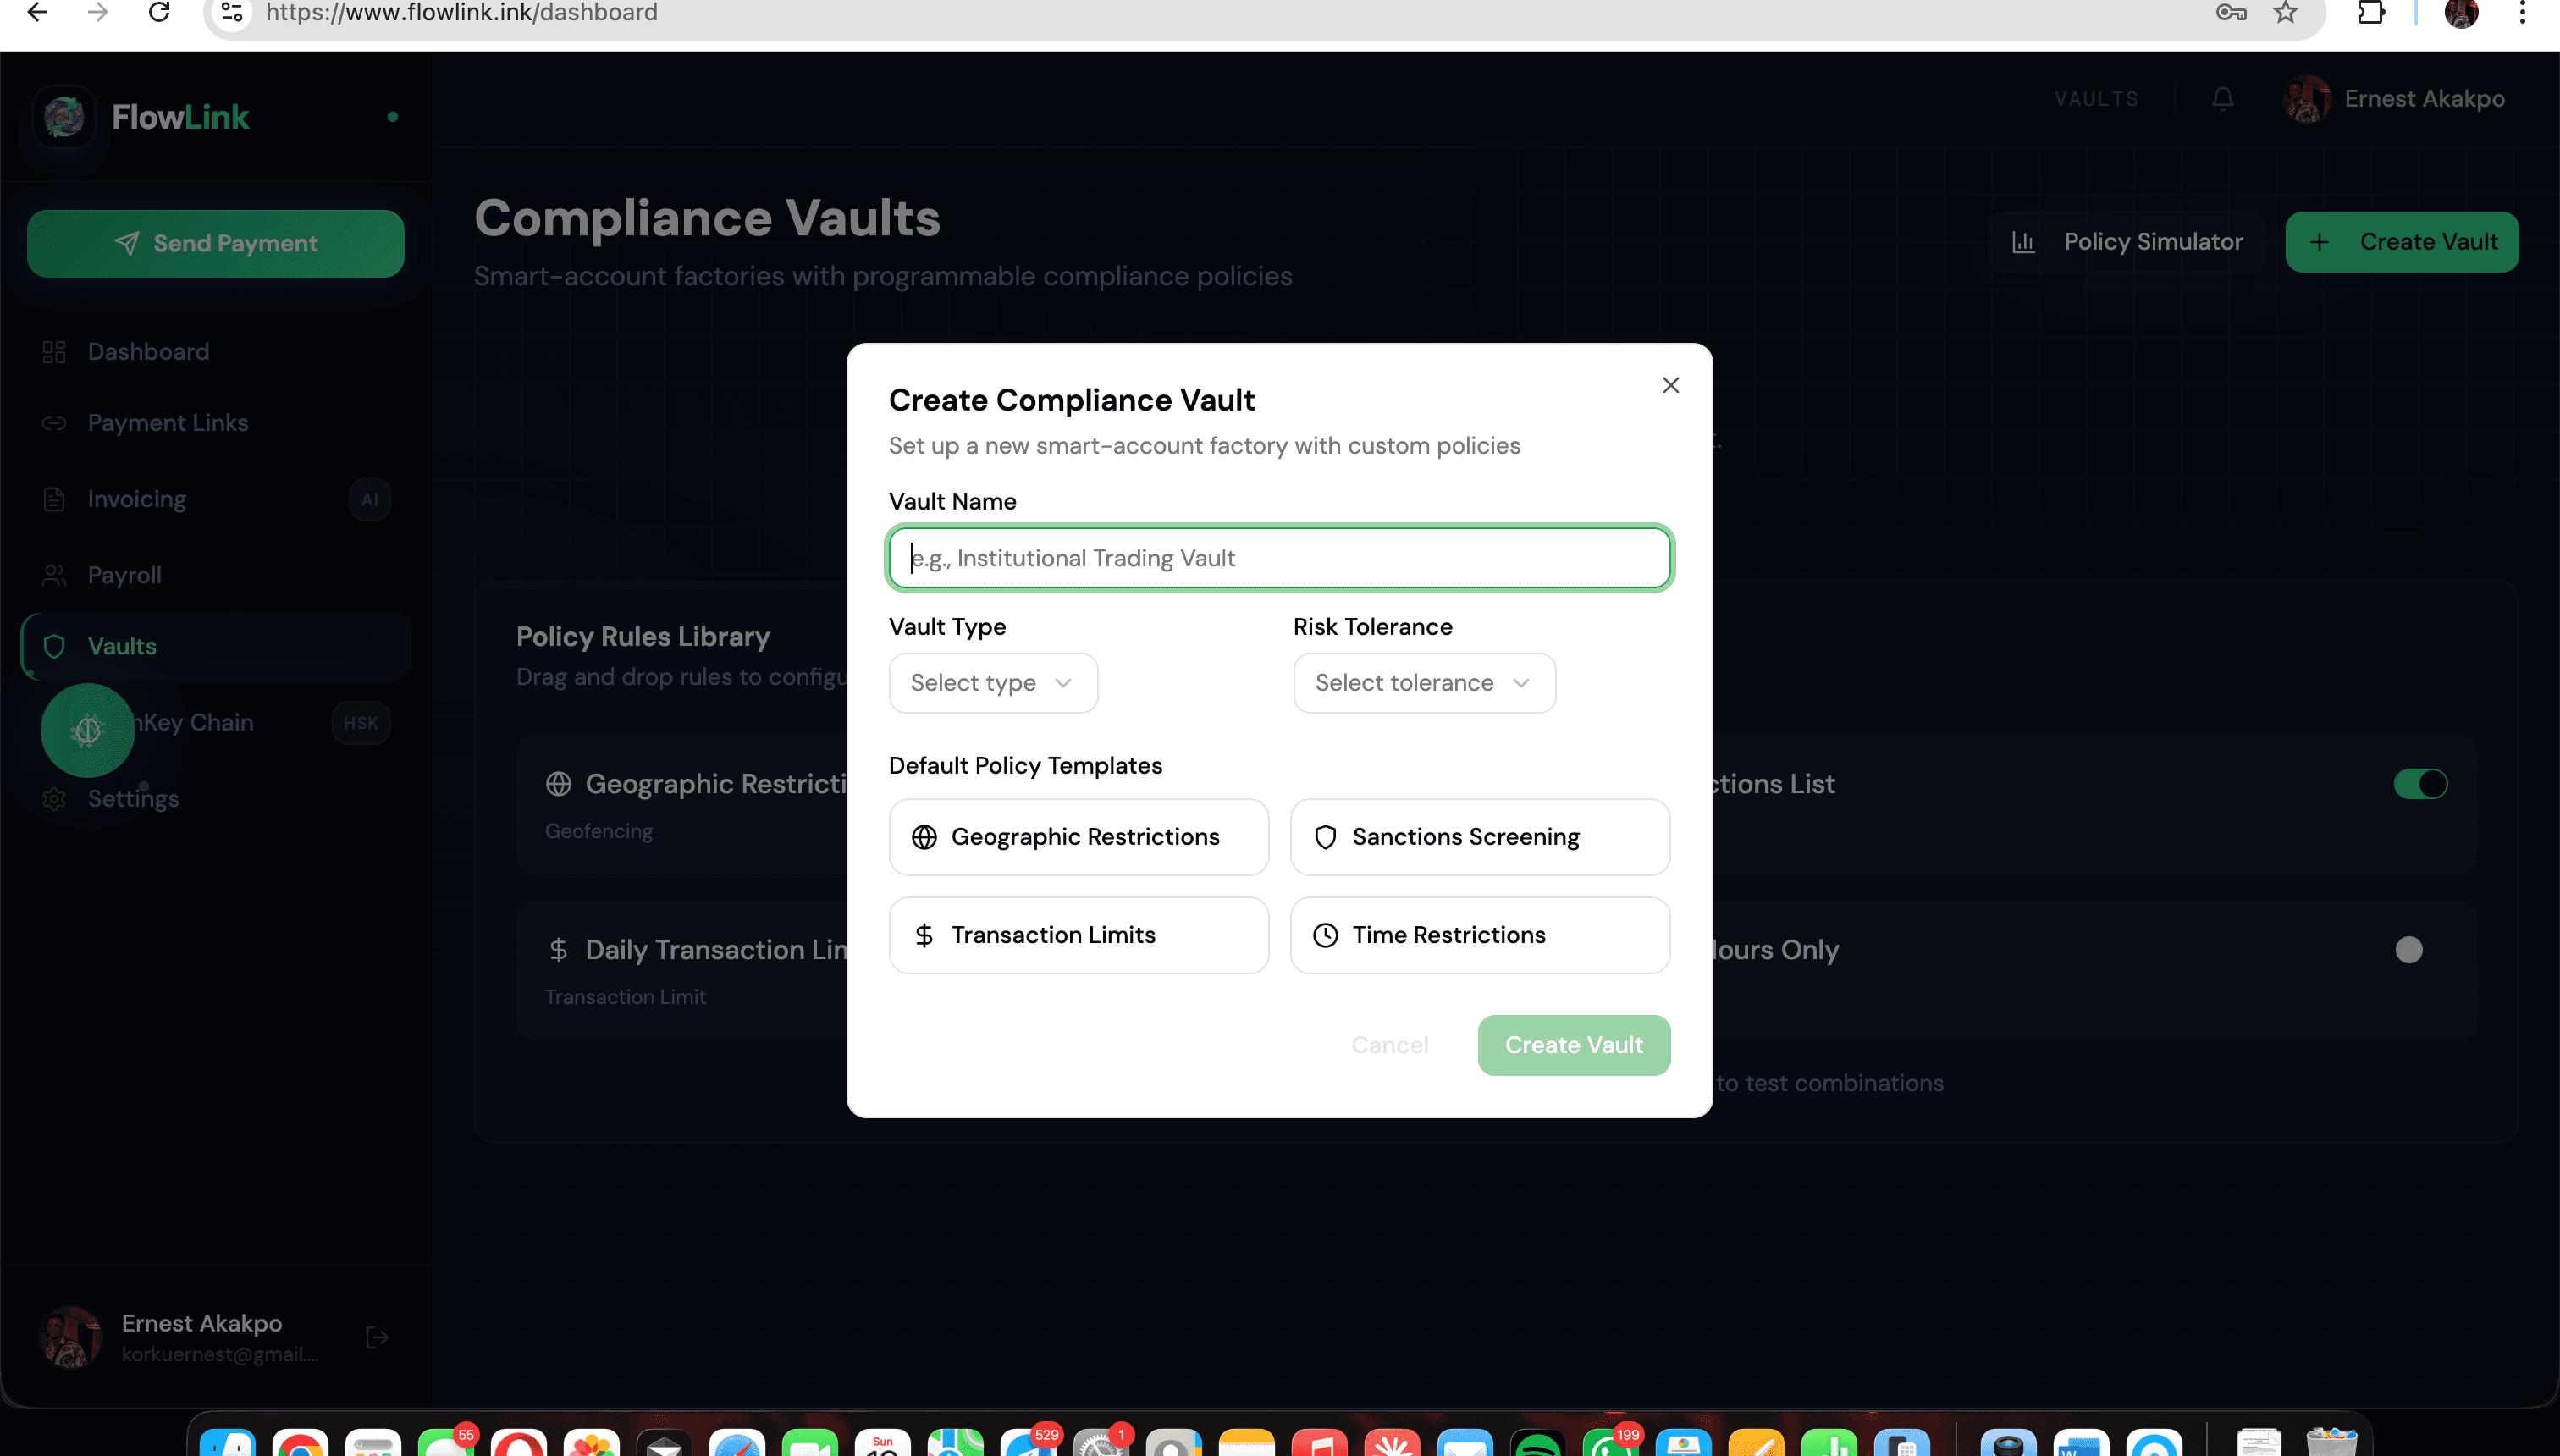This screenshot has width=2560, height=1456.
Task: Select the Sanctions Screening policy template
Action: click(x=1480, y=837)
